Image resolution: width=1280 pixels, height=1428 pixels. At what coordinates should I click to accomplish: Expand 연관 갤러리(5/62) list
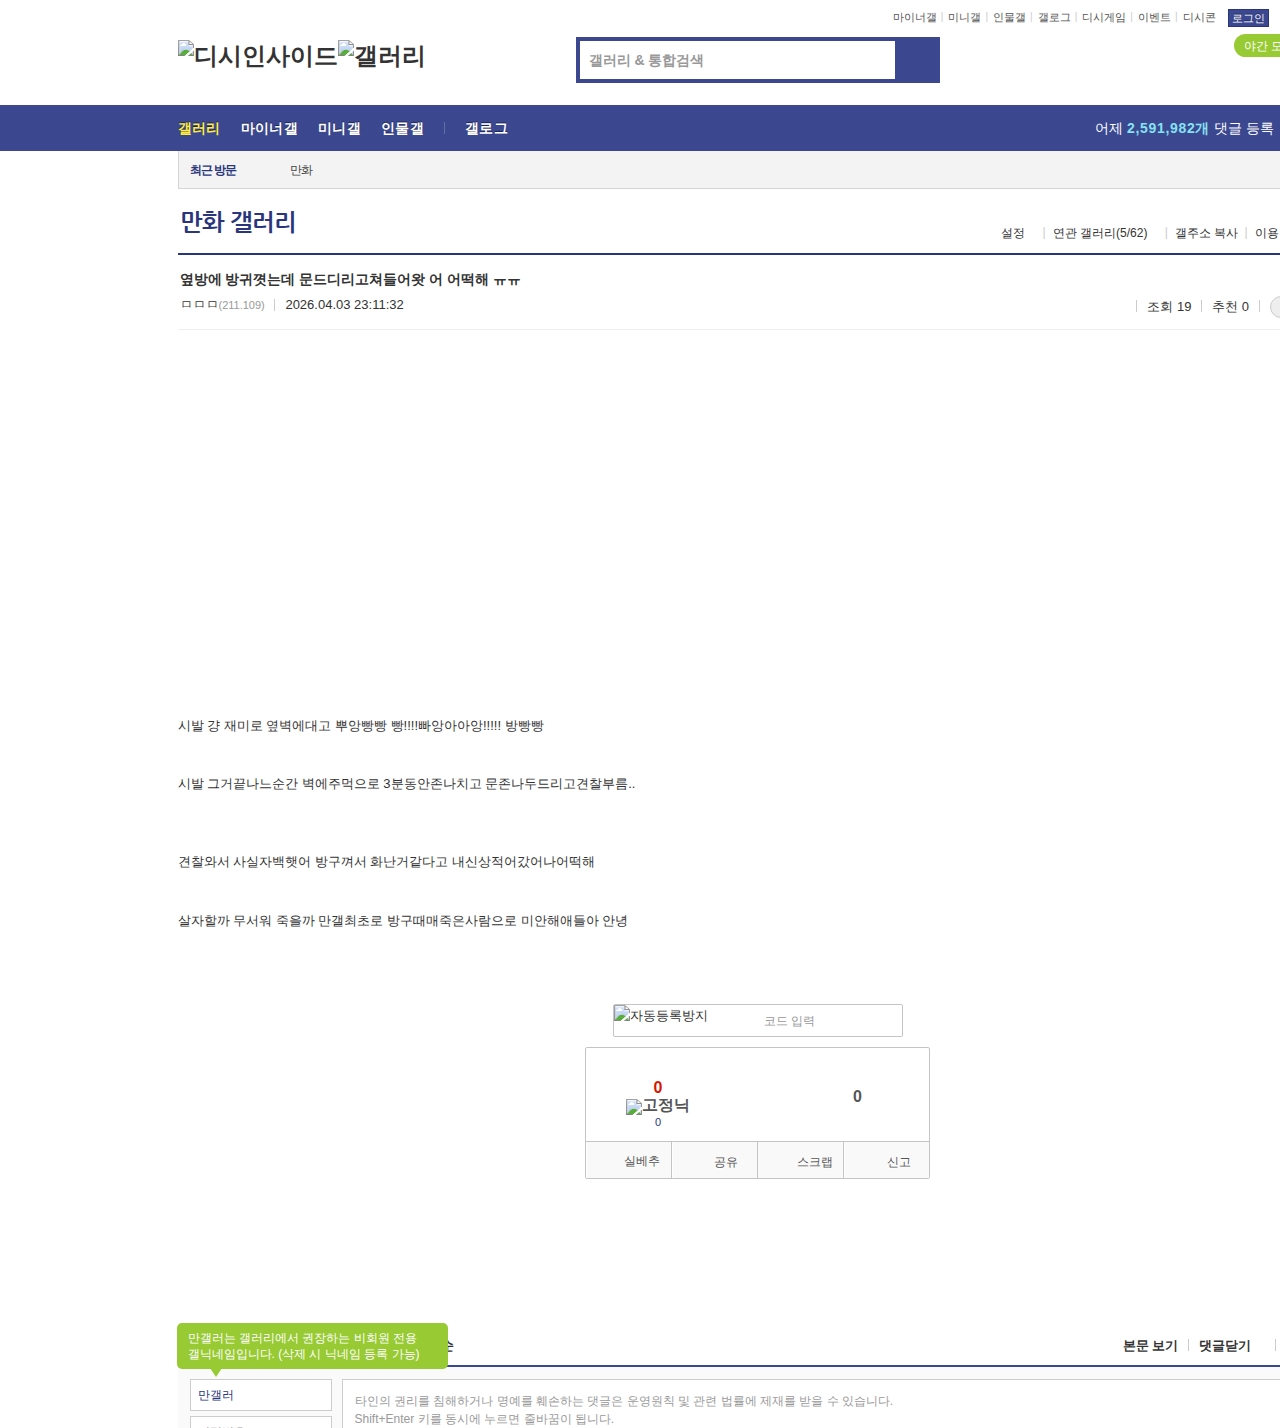pos(1100,233)
